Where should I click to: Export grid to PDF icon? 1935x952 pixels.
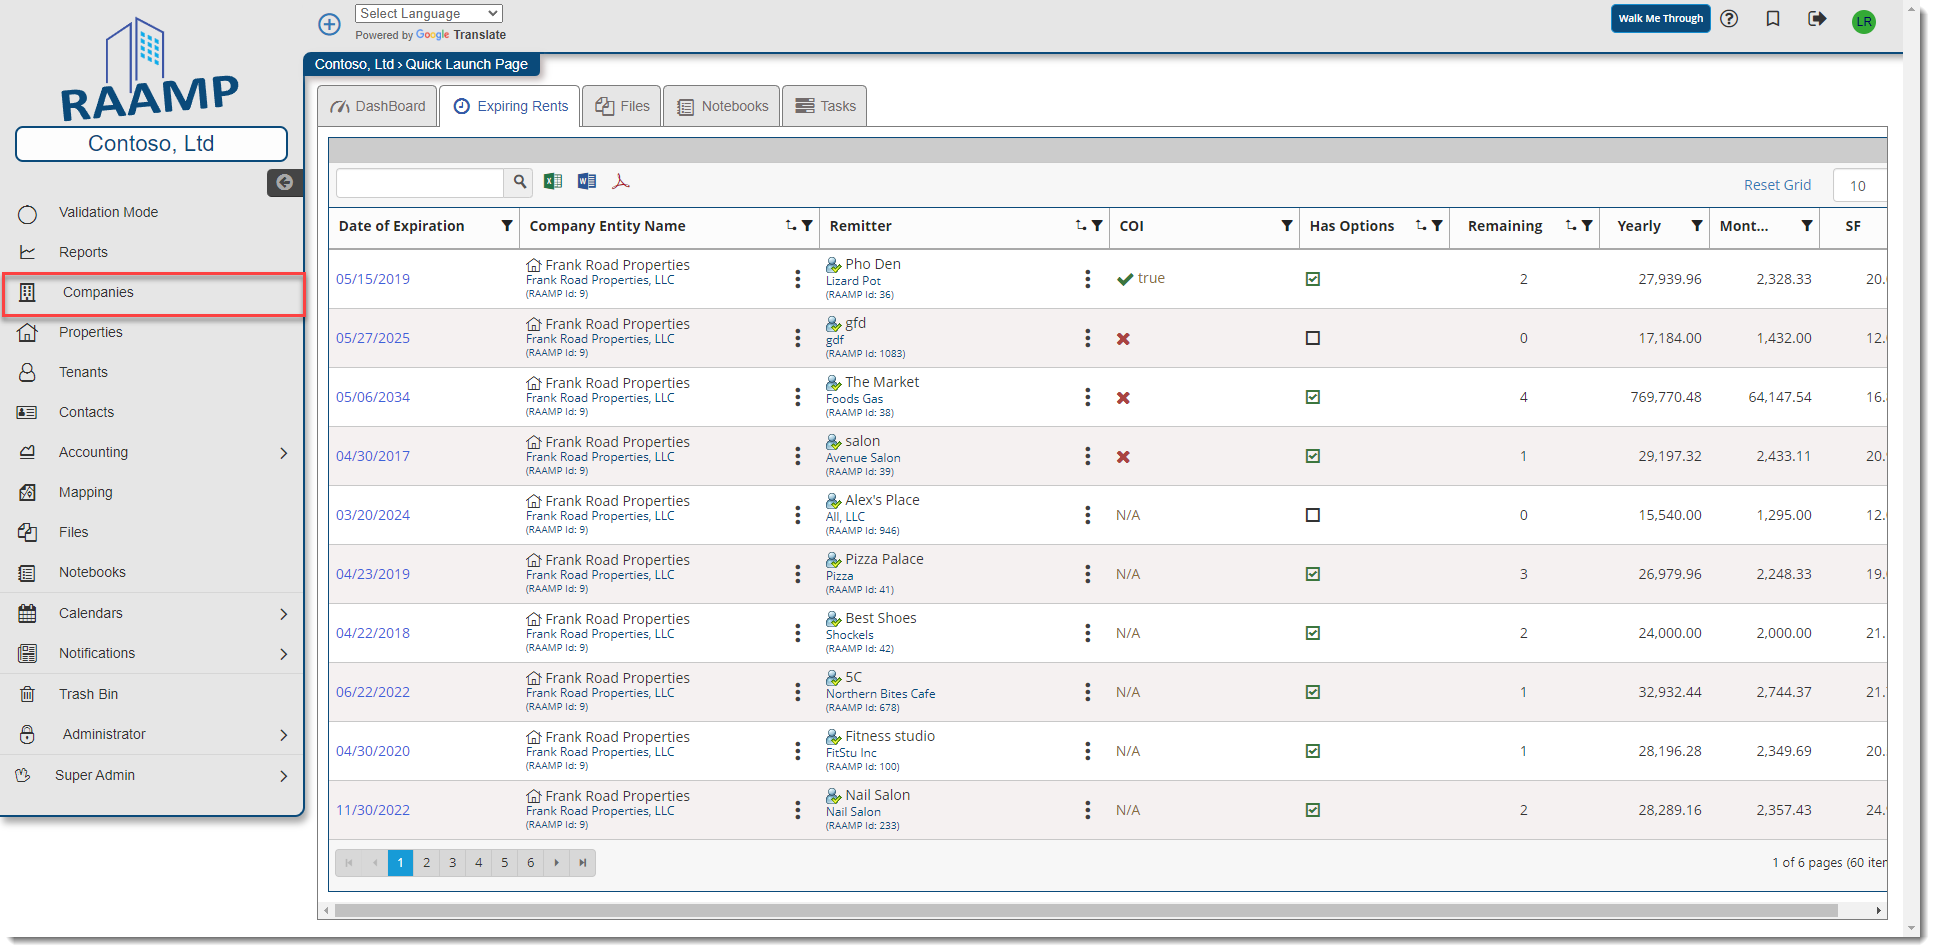[621, 181]
